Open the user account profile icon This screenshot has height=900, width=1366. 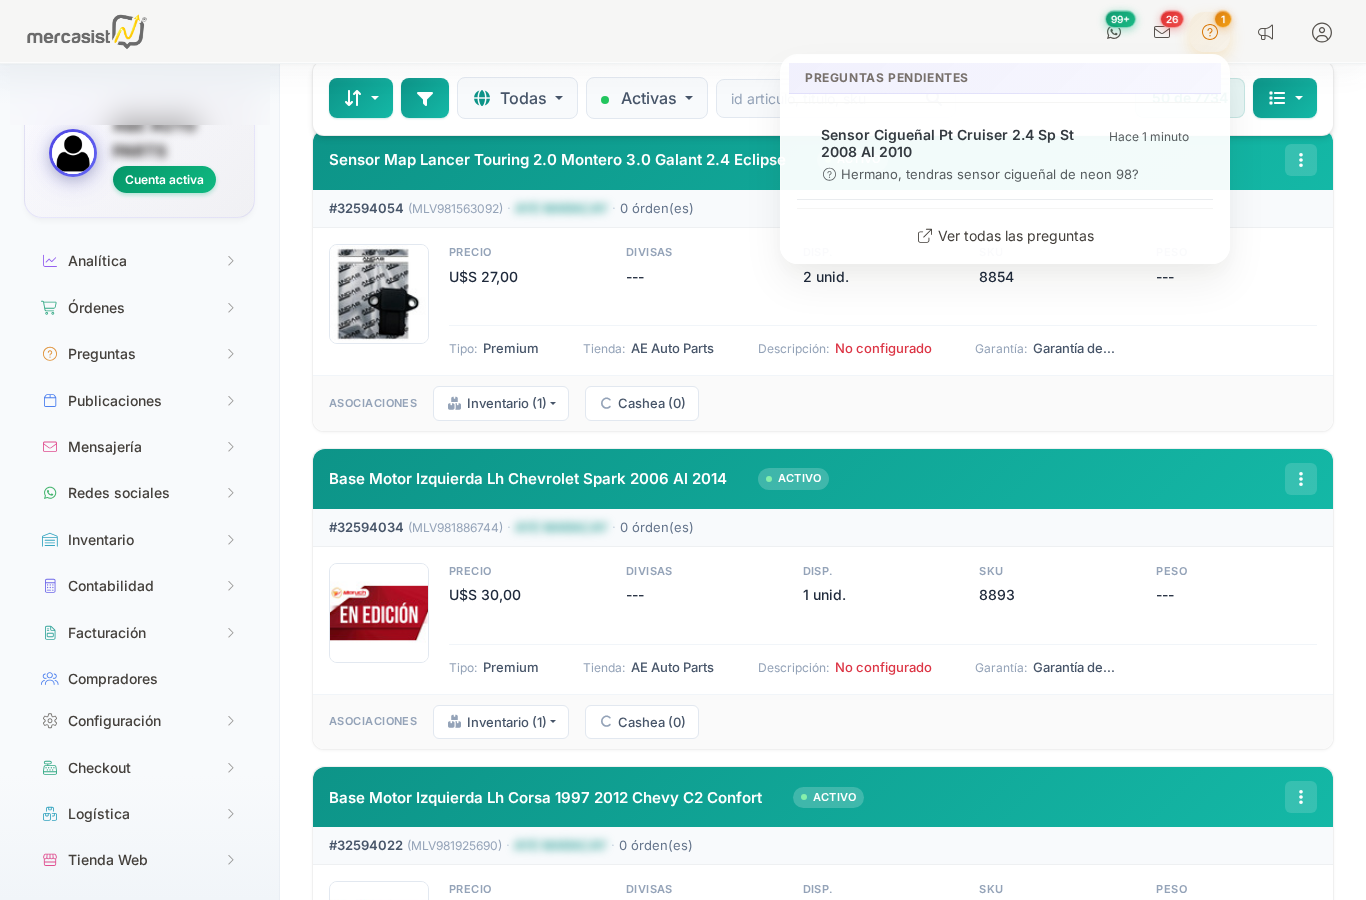click(1322, 32)
